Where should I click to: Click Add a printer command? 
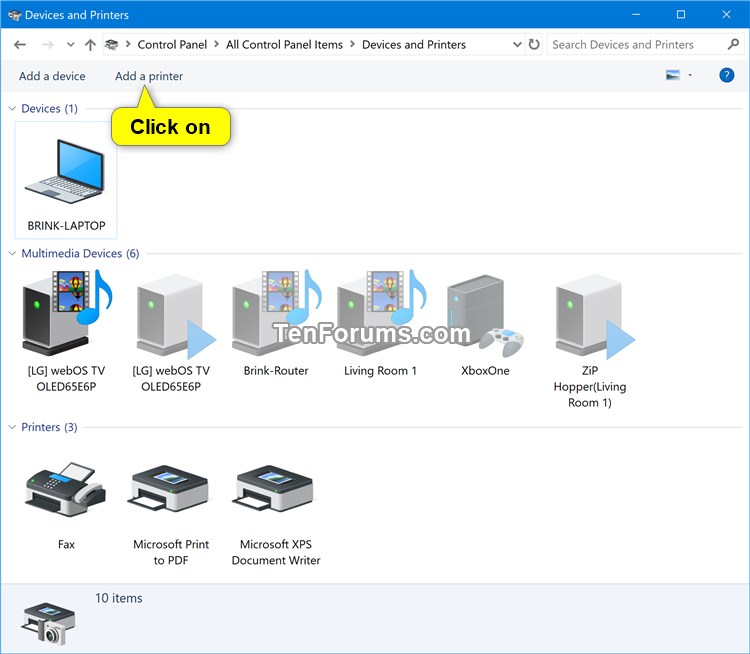coord(149,76)
